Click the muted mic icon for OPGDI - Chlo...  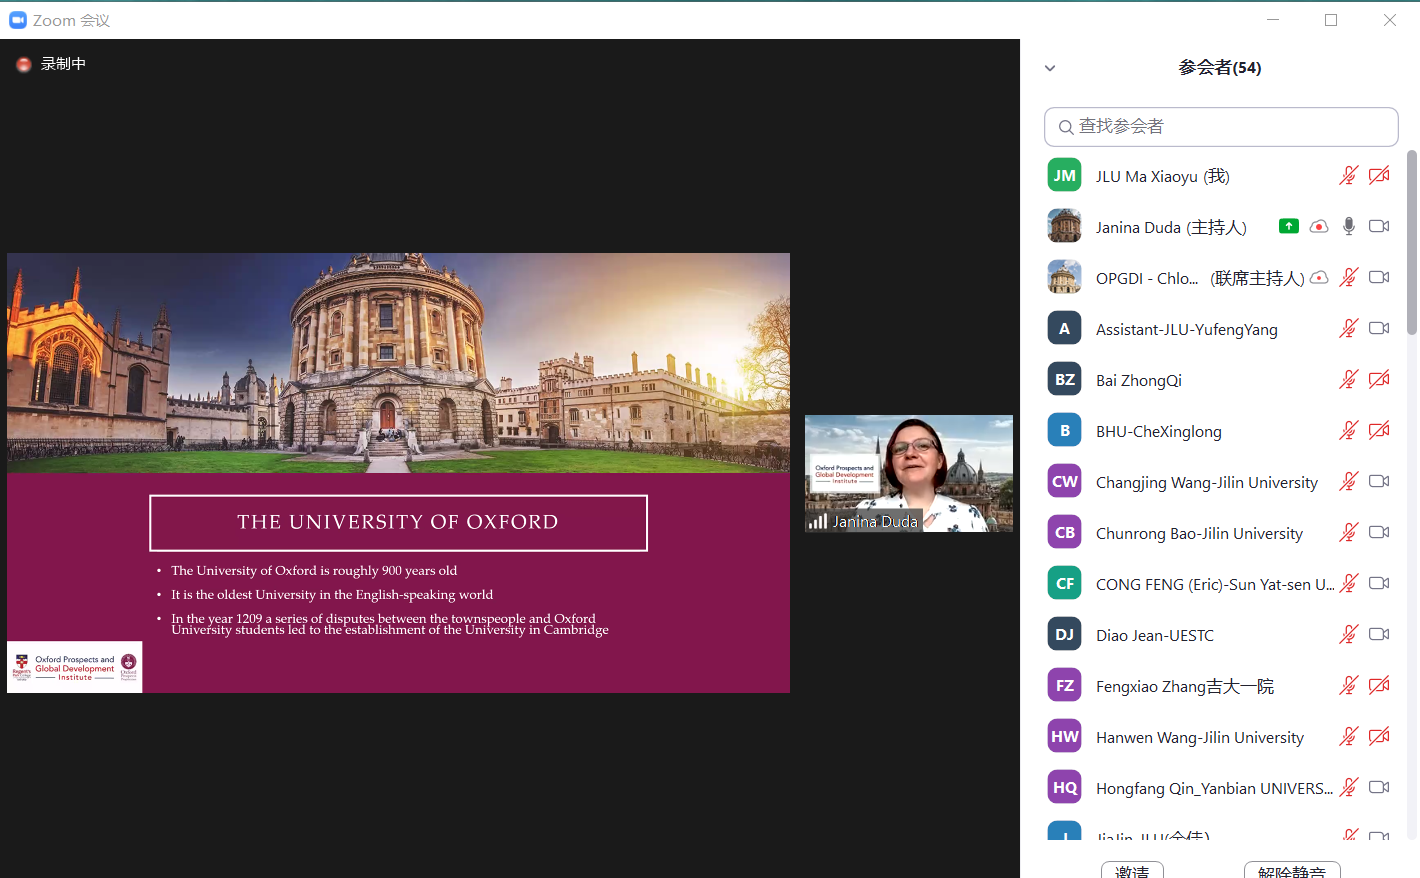1349,277
